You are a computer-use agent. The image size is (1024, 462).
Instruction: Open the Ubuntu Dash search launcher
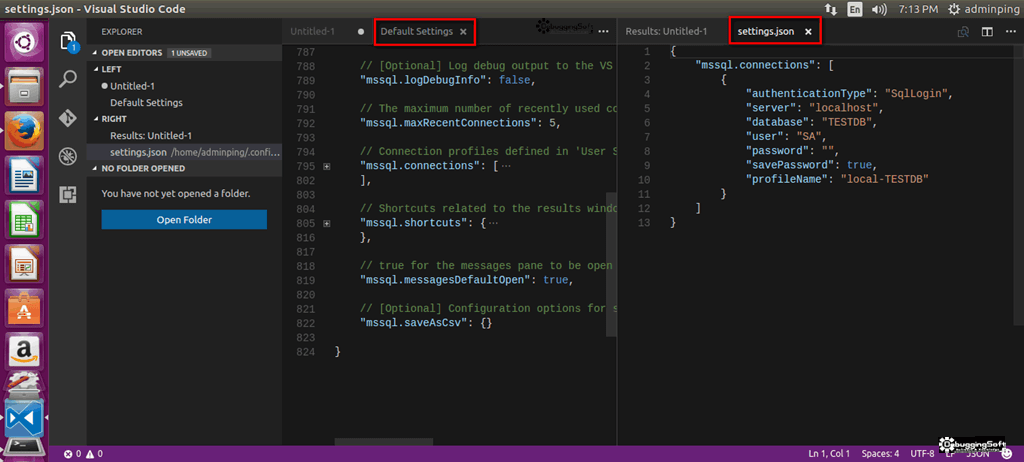pos(24,41)
